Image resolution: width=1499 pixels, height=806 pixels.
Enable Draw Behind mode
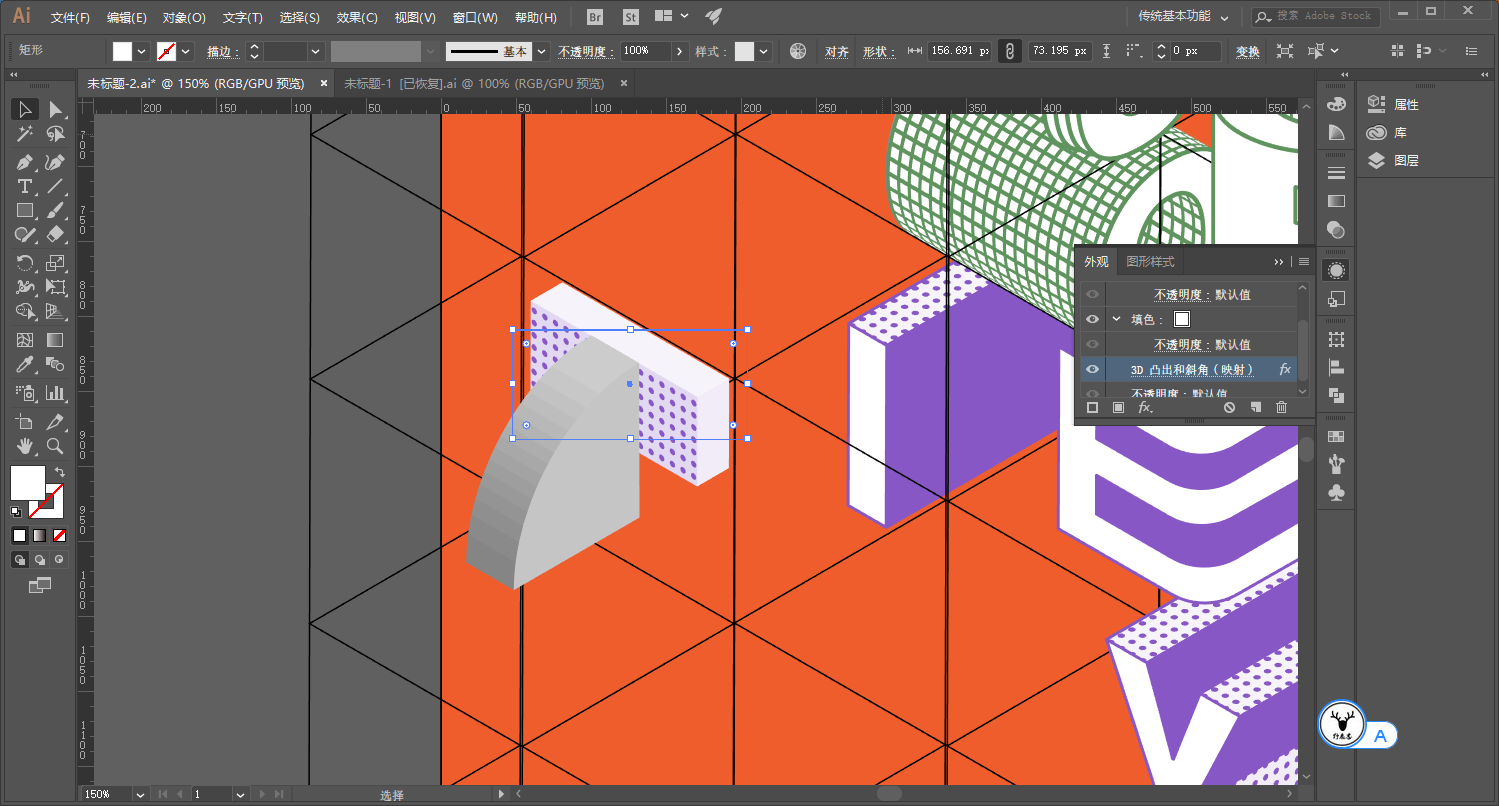point(39,560)
